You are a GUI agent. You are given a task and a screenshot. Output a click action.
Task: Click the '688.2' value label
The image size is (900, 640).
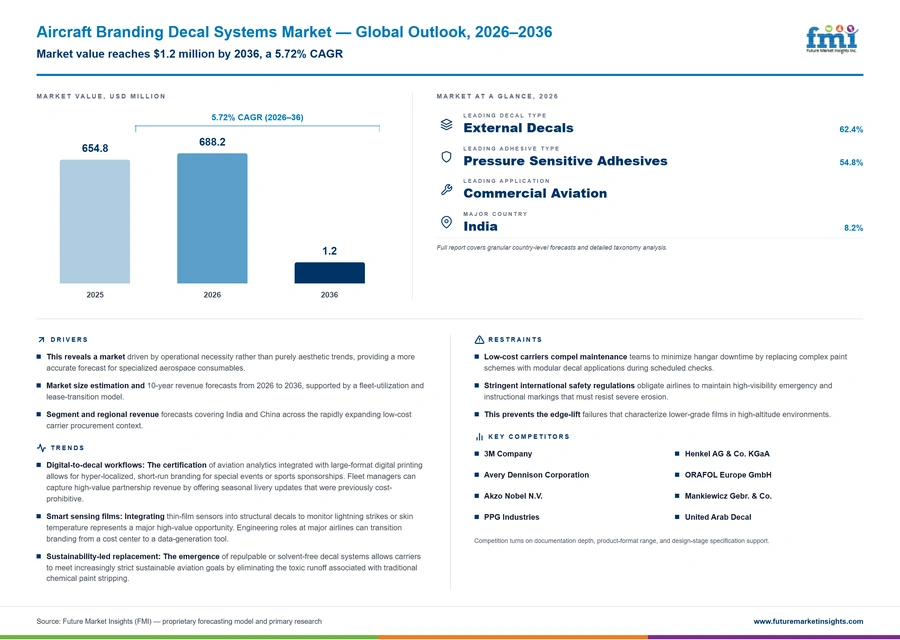point(212,142)
